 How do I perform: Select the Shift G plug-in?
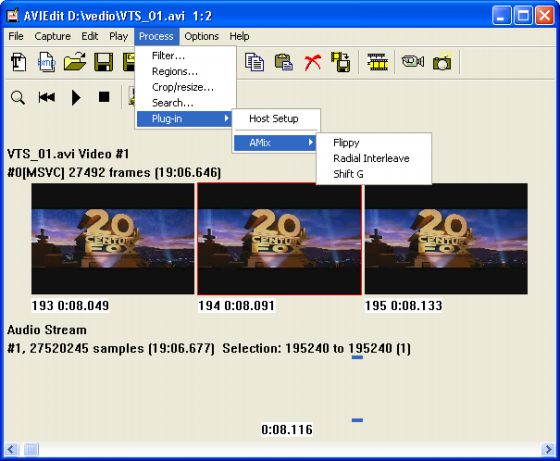point(374,174)
